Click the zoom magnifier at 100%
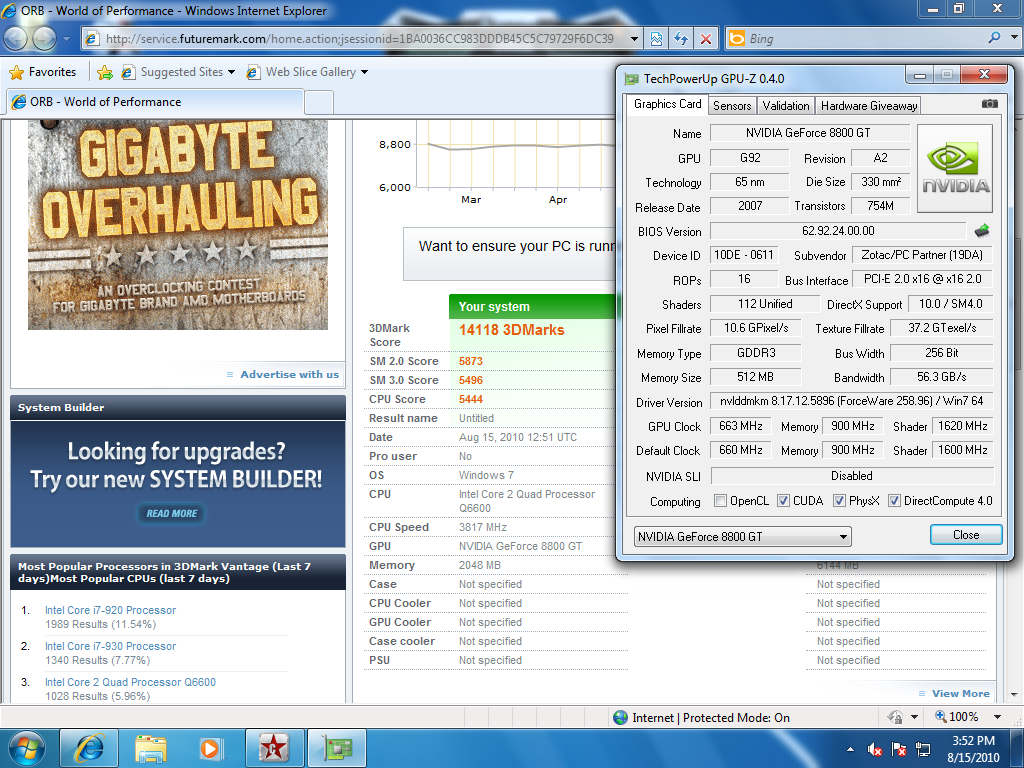 tap(940, 716)
